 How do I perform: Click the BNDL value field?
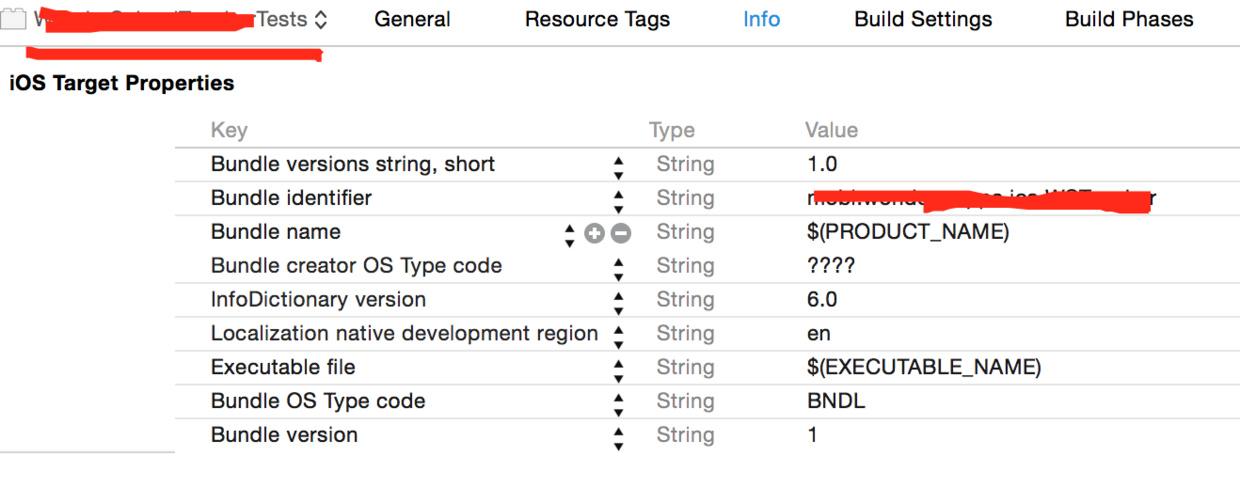tap(836, 401)
